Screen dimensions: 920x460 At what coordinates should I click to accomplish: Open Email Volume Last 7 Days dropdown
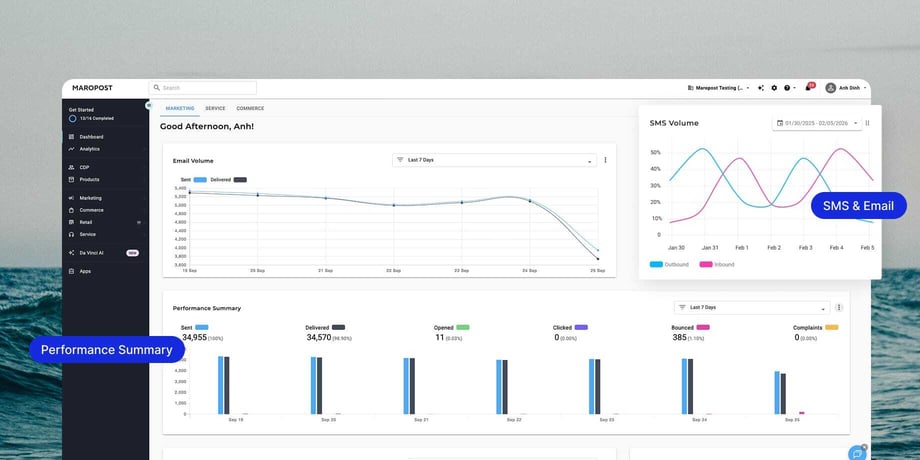[x=494, y=160]
